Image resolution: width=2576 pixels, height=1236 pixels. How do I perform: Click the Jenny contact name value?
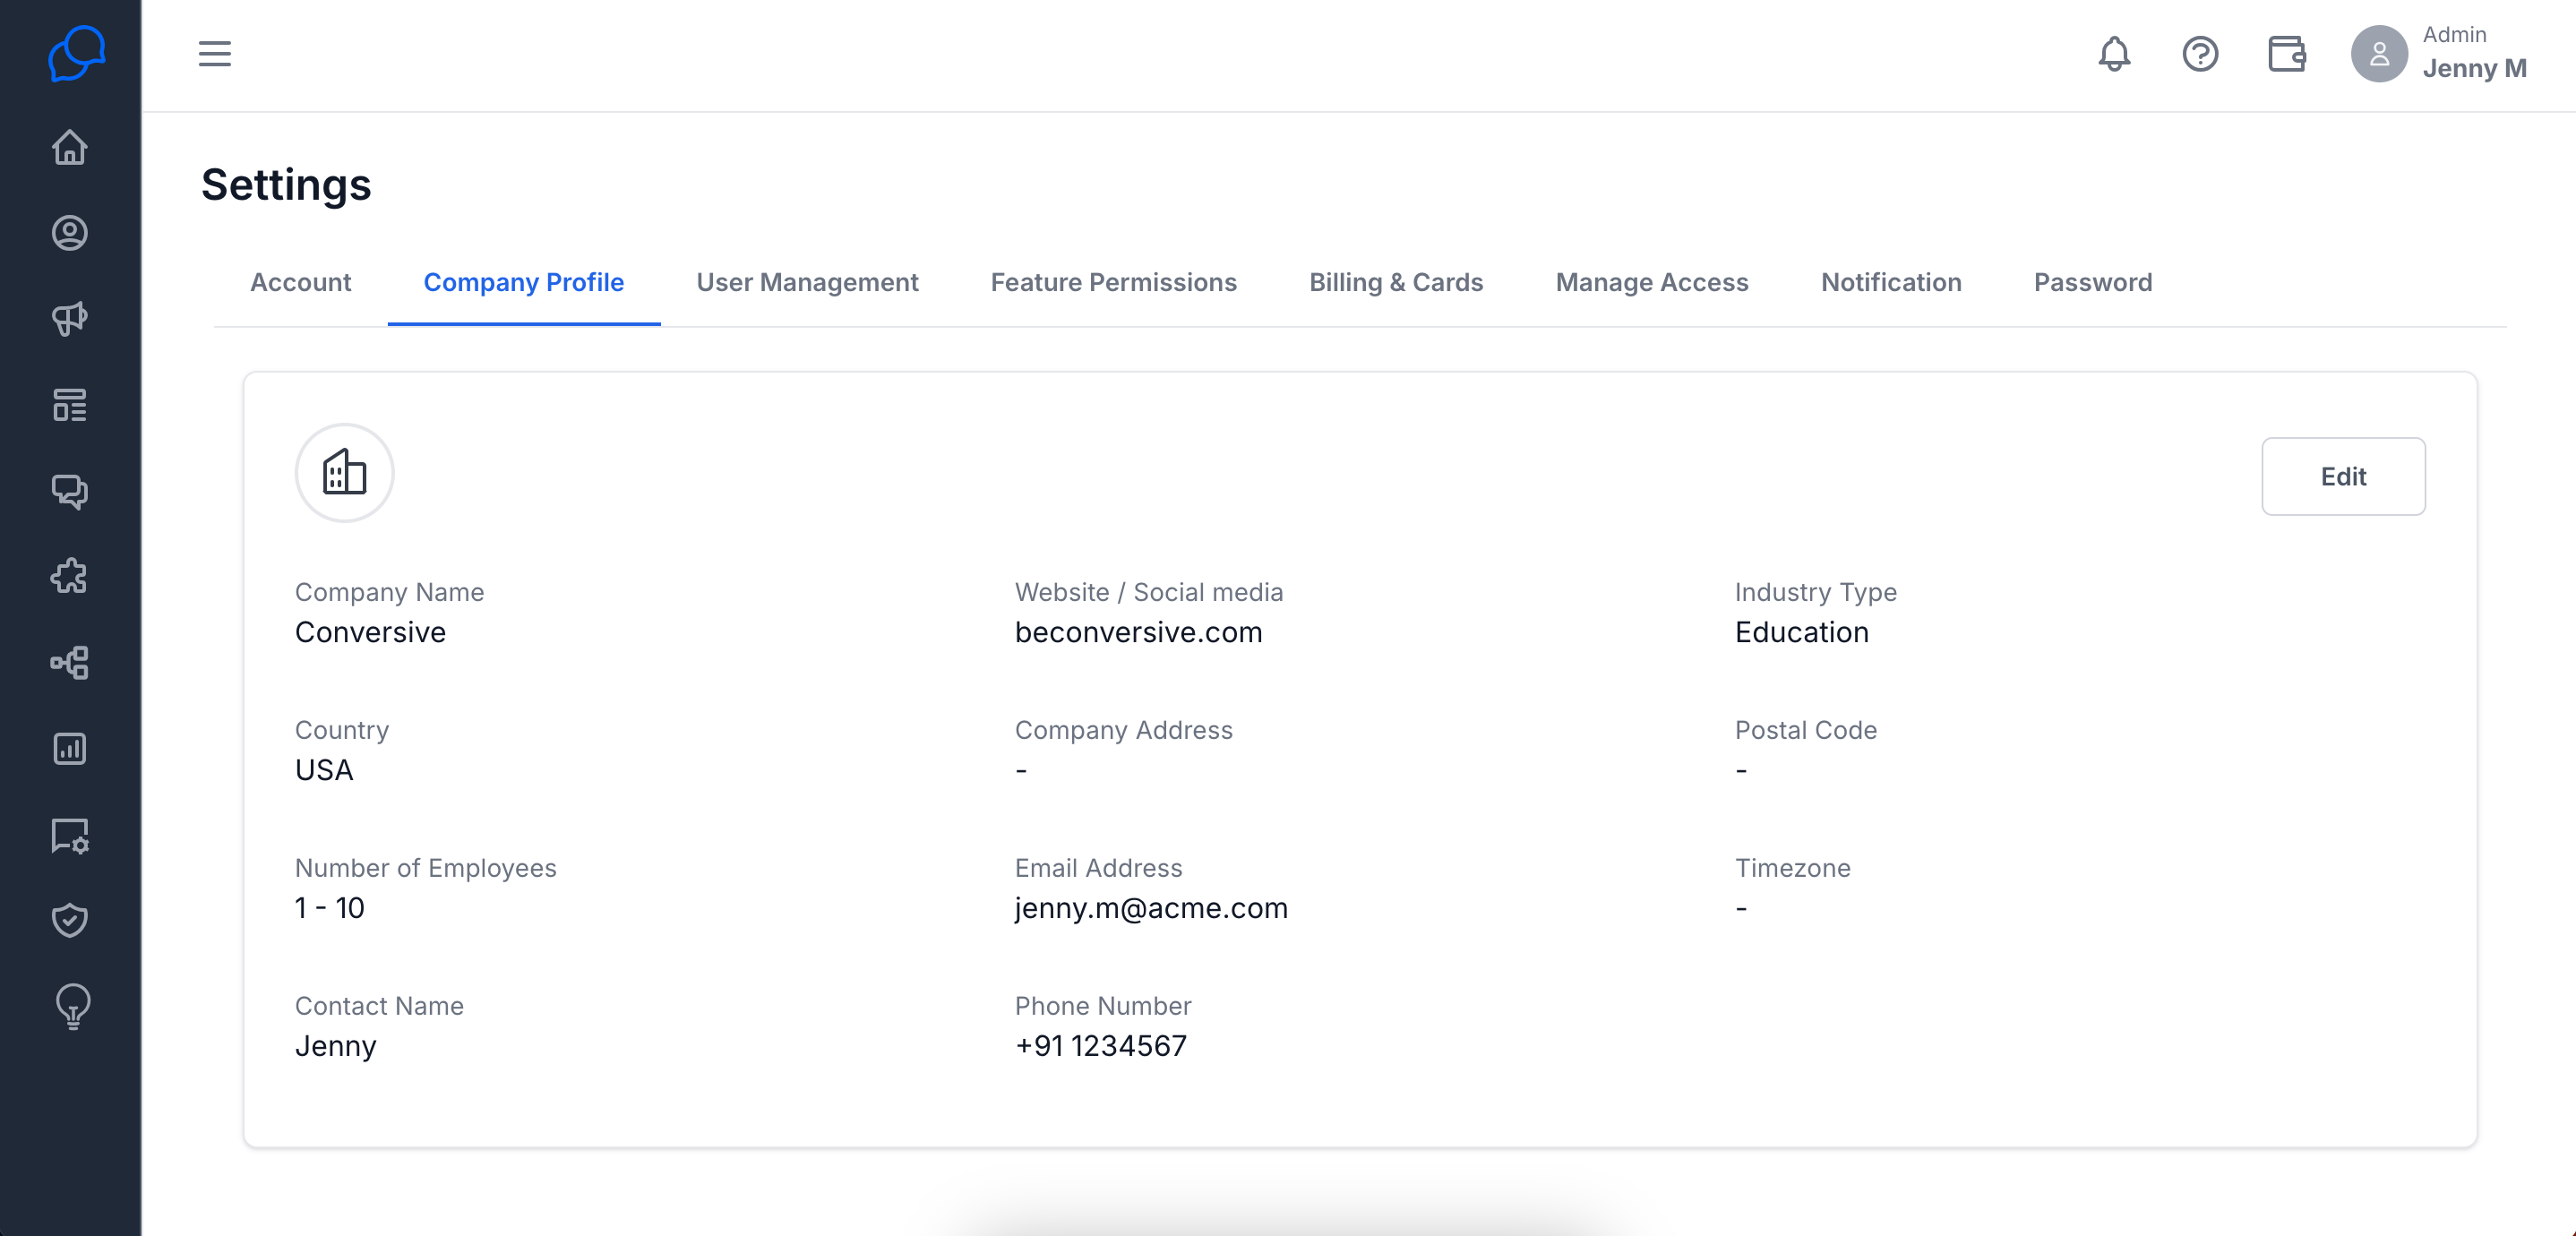point(336,1046)
